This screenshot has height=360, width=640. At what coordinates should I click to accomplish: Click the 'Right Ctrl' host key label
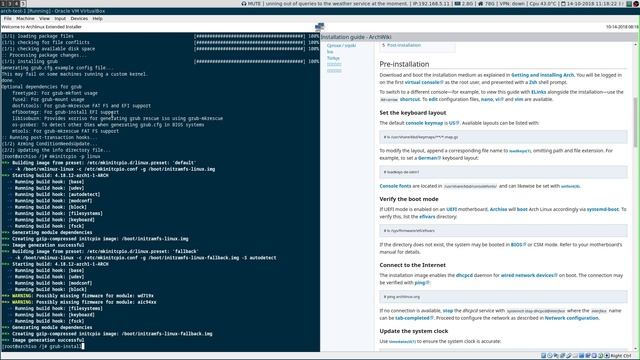621,356
